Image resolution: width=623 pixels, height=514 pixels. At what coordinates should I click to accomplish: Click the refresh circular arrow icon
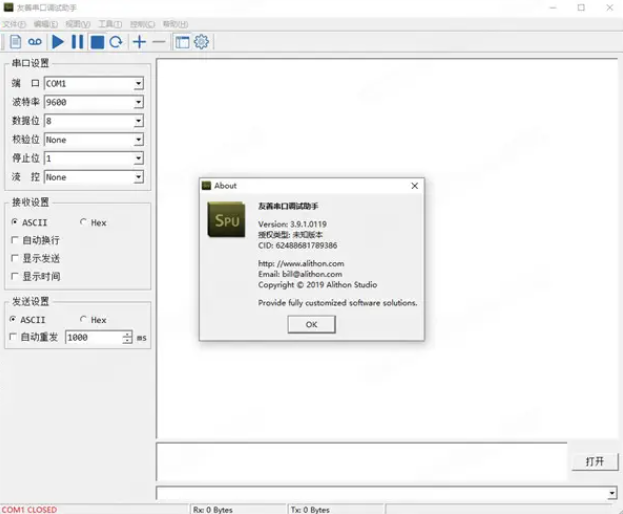[x=116, y=42]
